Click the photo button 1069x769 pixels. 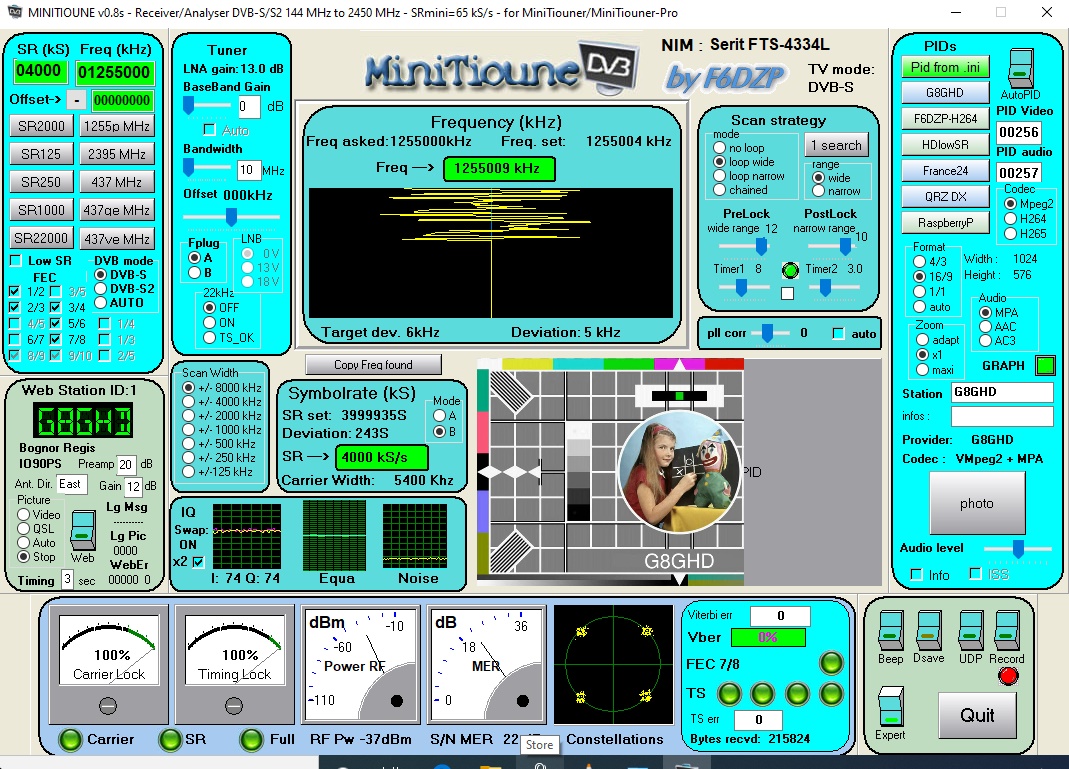(977, 503)
